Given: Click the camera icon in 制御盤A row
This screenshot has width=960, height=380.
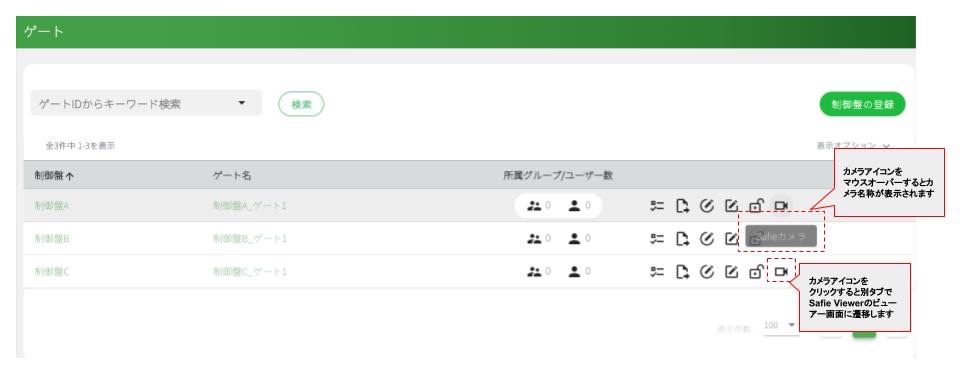Looking at the screenshot, I should [781, 206].
